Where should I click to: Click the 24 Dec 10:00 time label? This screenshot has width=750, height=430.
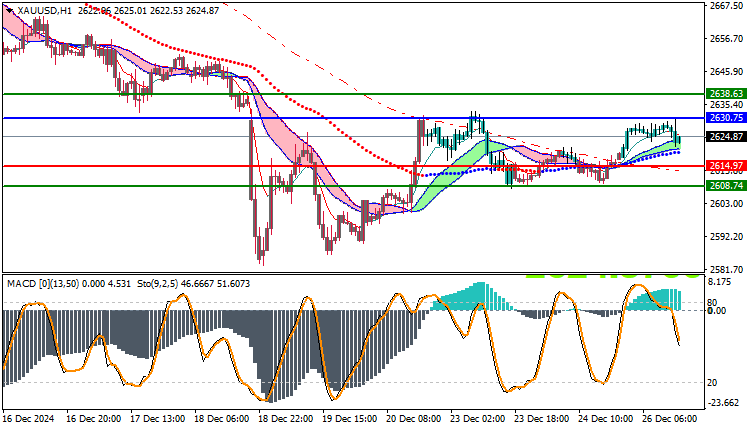coord(606,419)
